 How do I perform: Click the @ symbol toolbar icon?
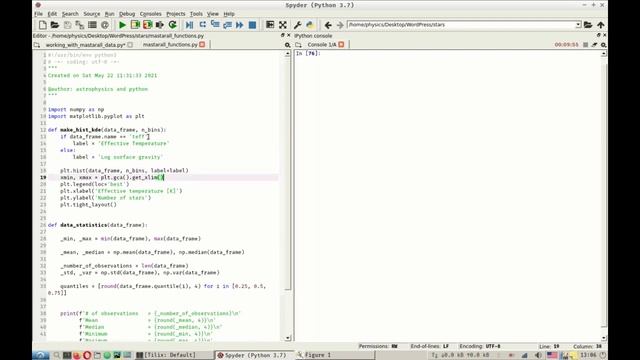pyautogui.click(x=105, y=25)
